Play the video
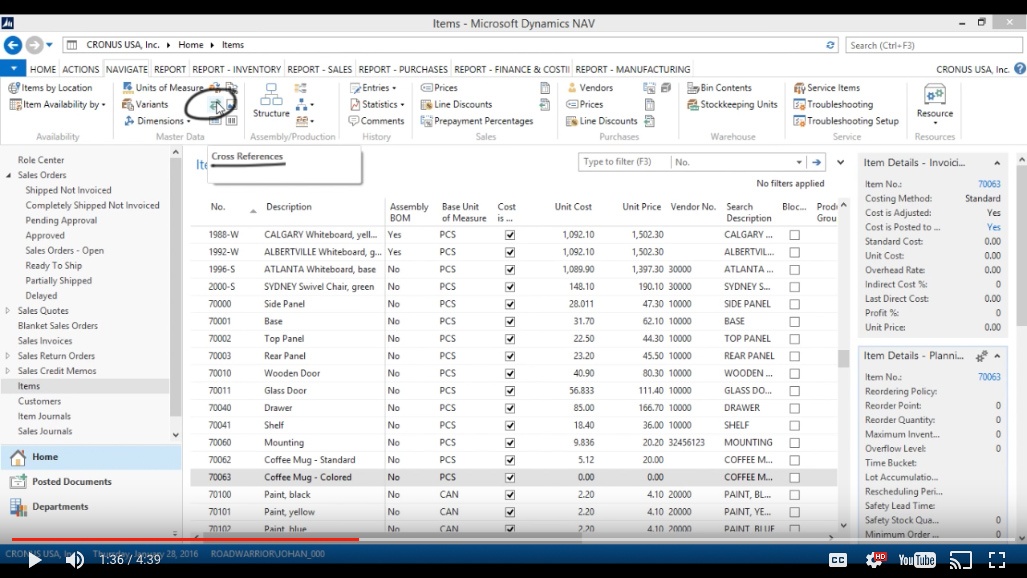 coord(34,560)
